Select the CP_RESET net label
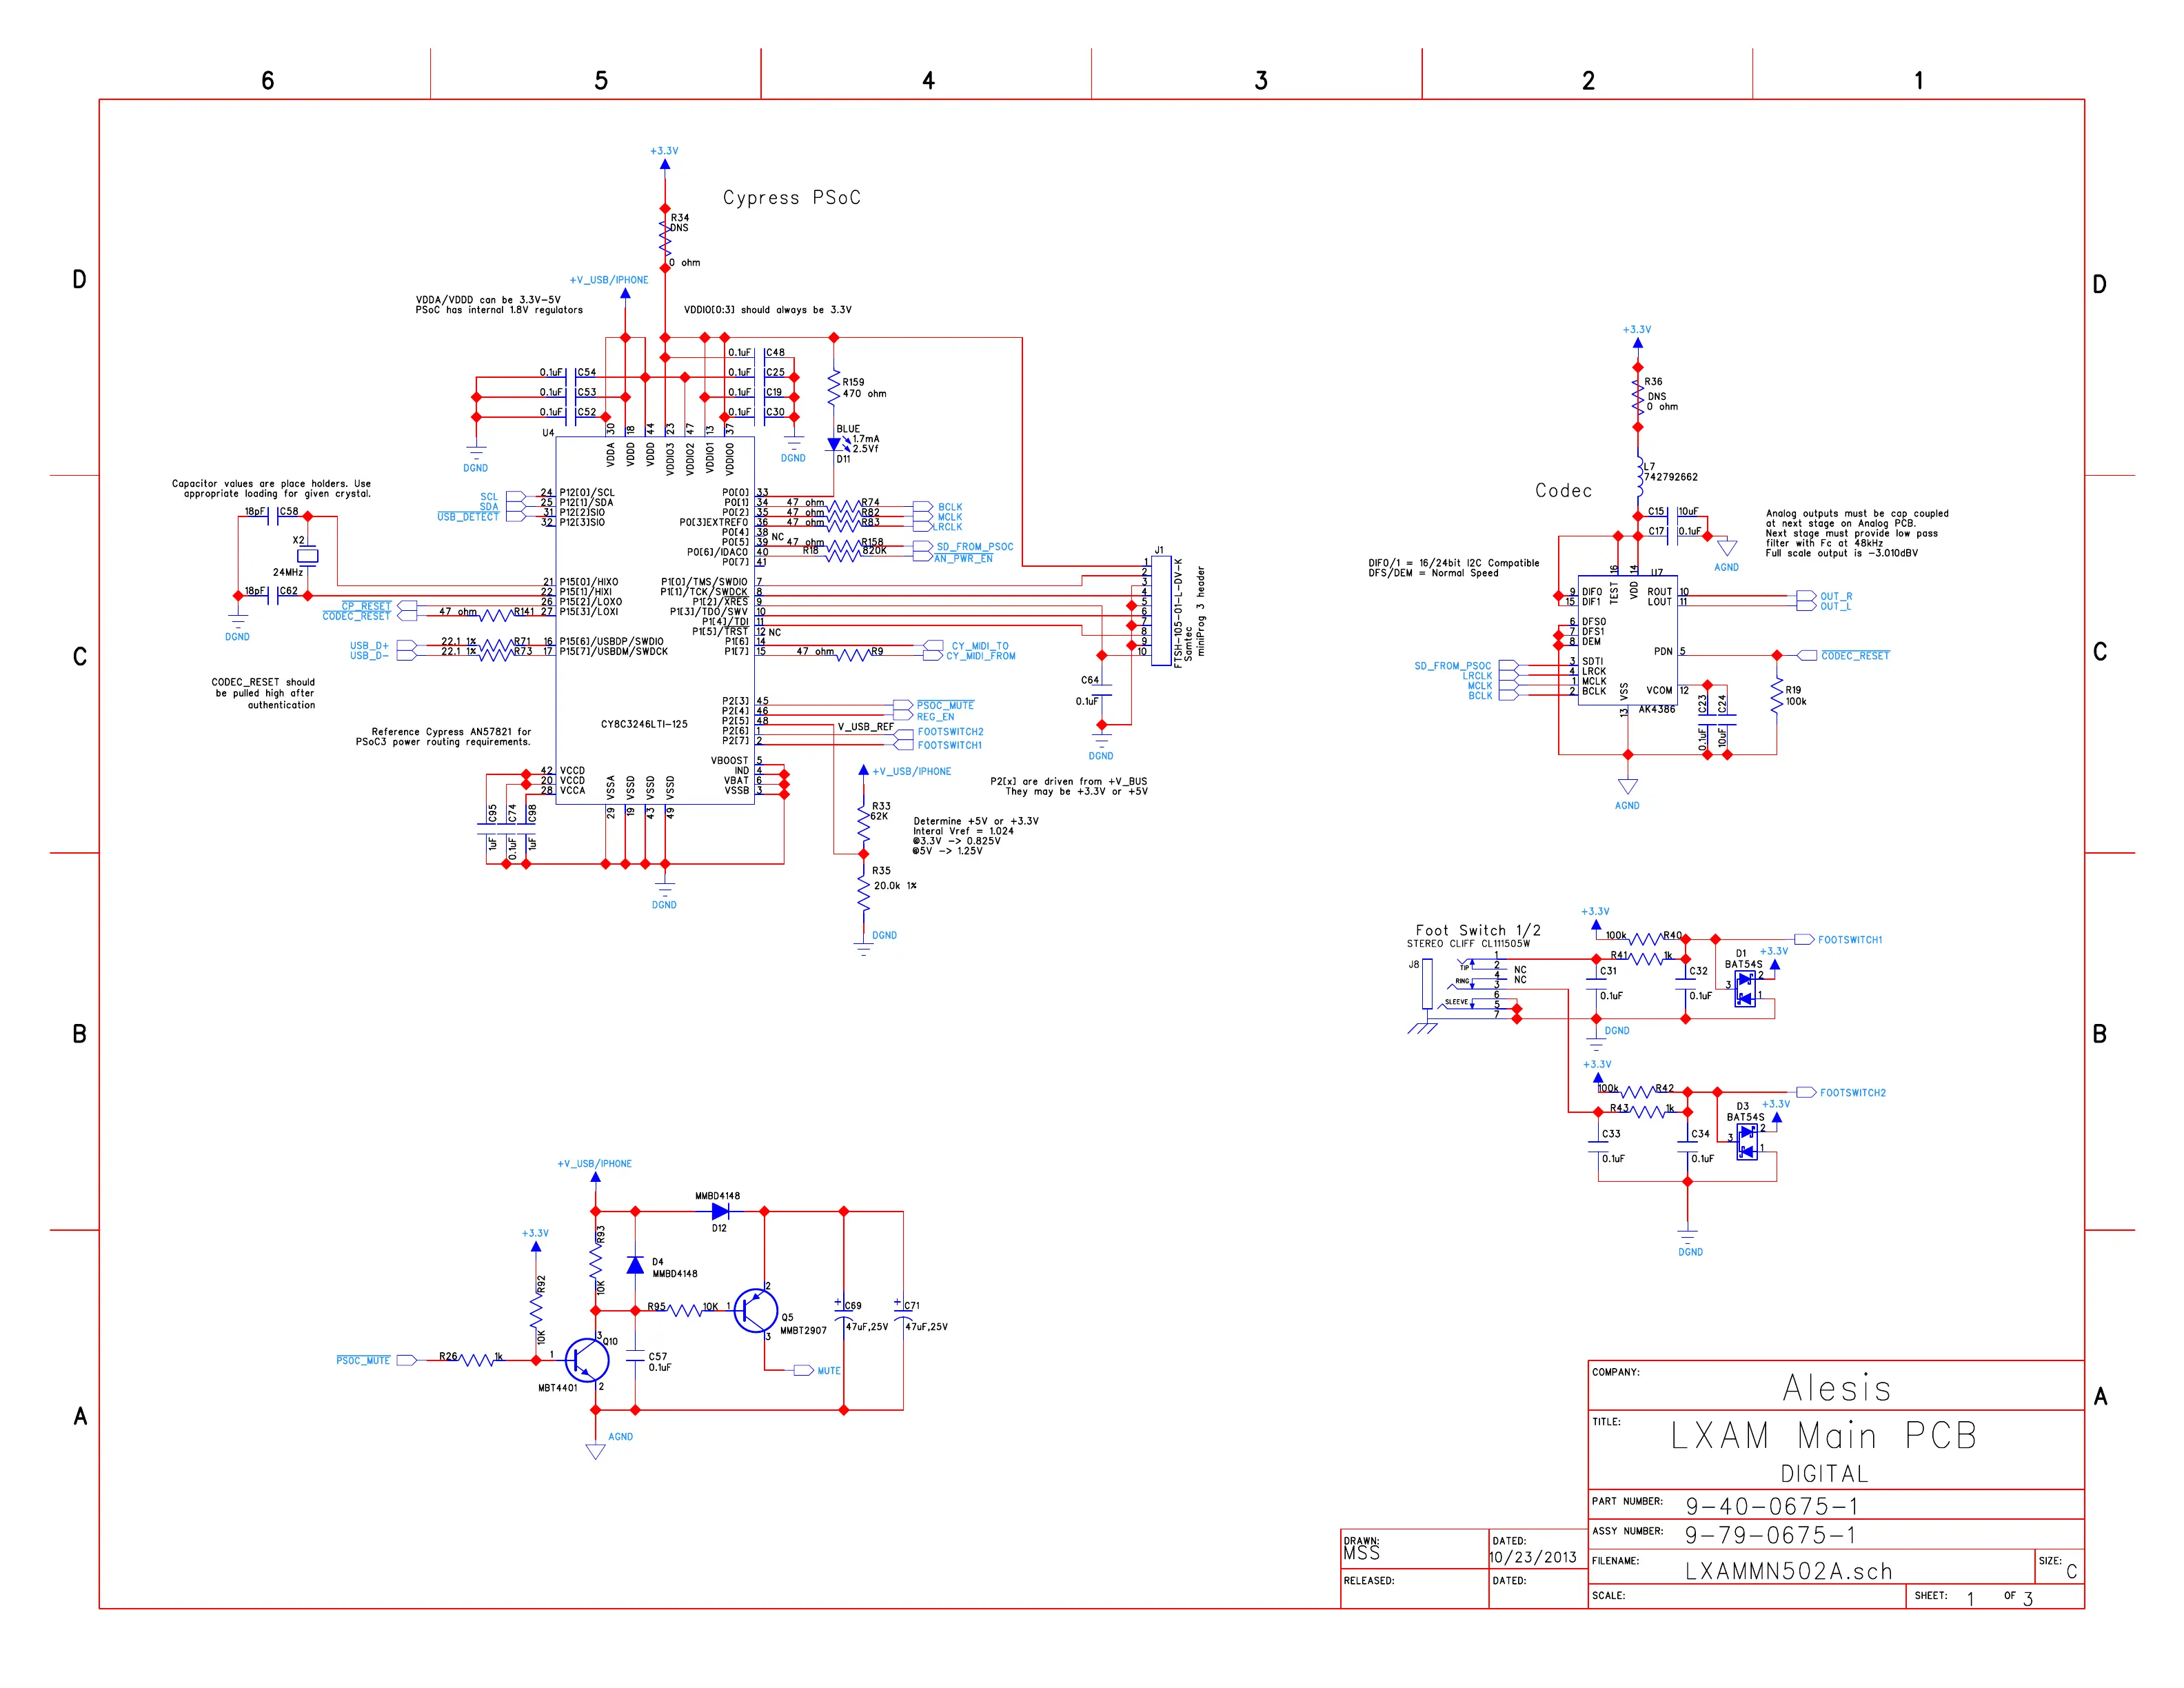 tap(366, 606)
